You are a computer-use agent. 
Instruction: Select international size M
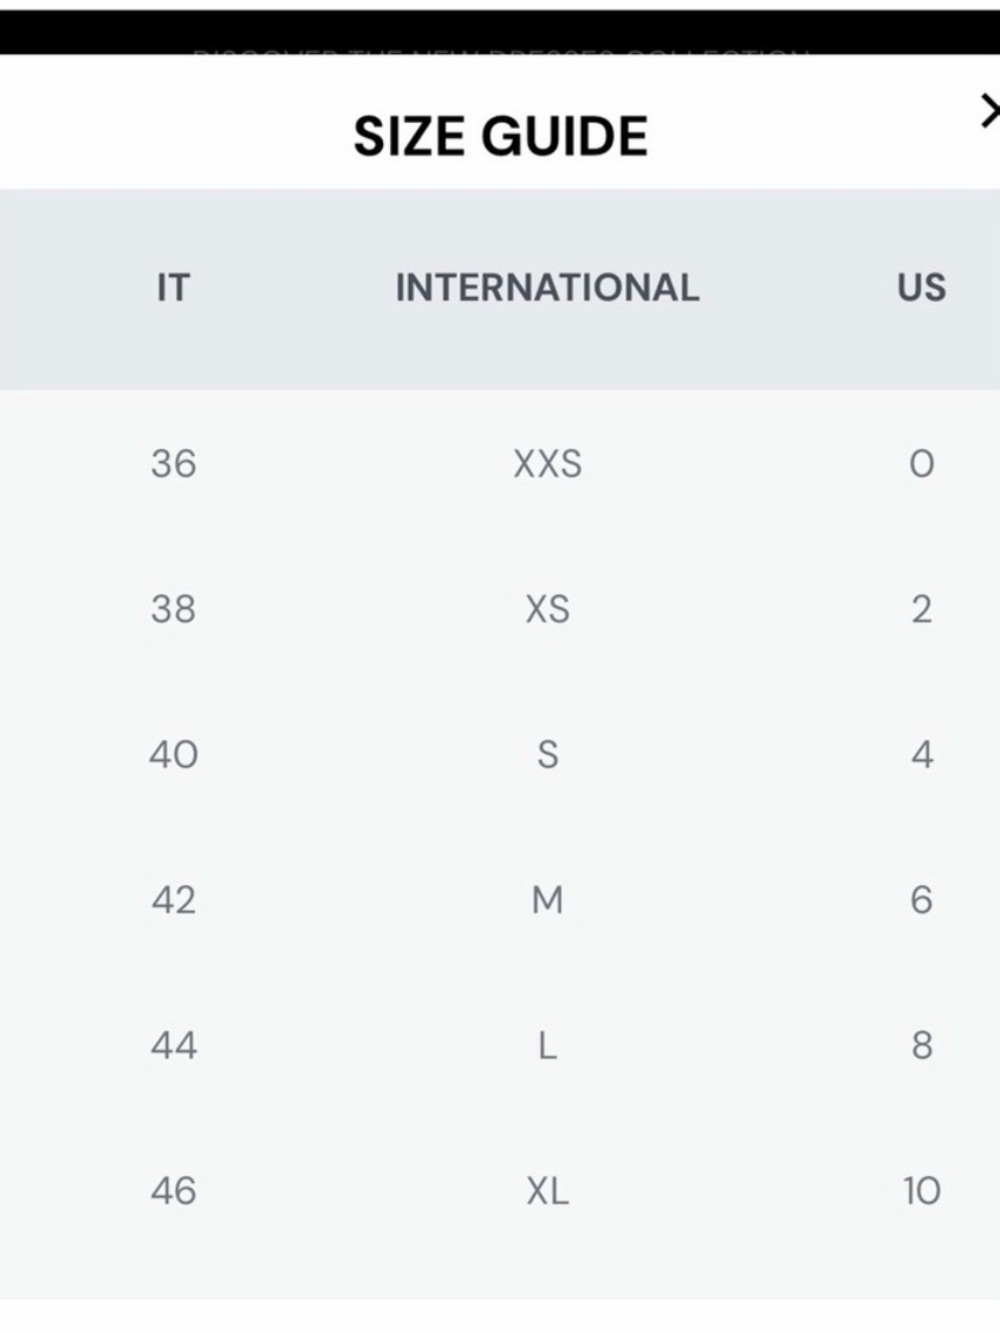pos(547,900)
